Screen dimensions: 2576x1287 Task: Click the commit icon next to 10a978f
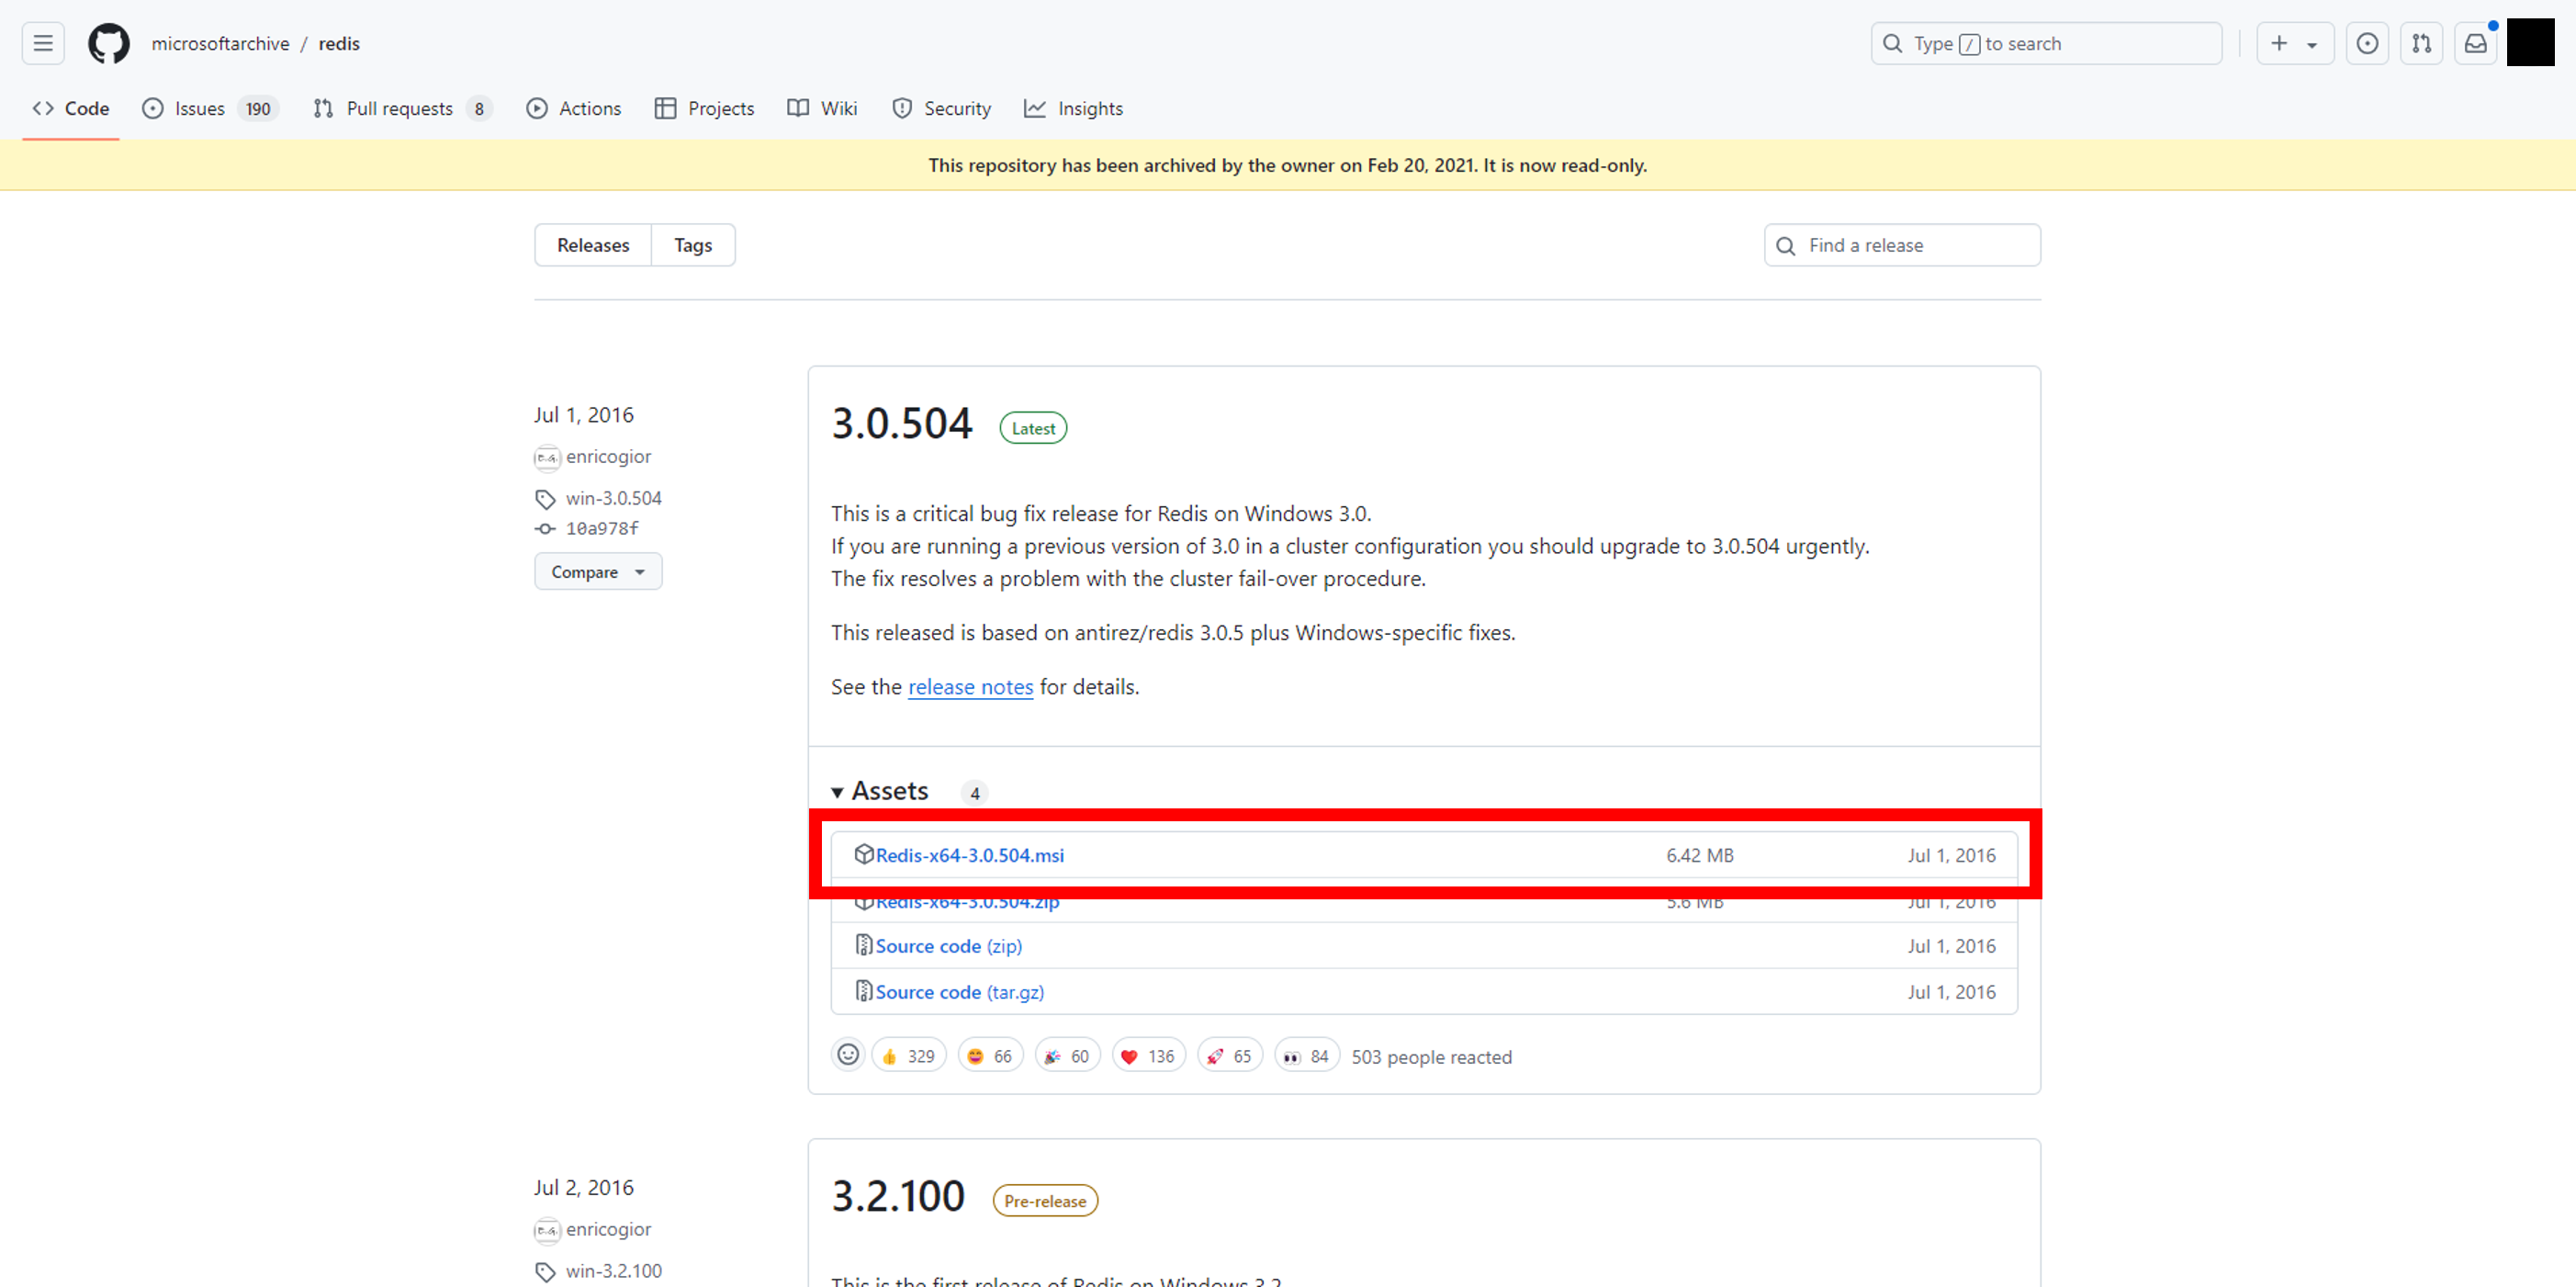545,528
